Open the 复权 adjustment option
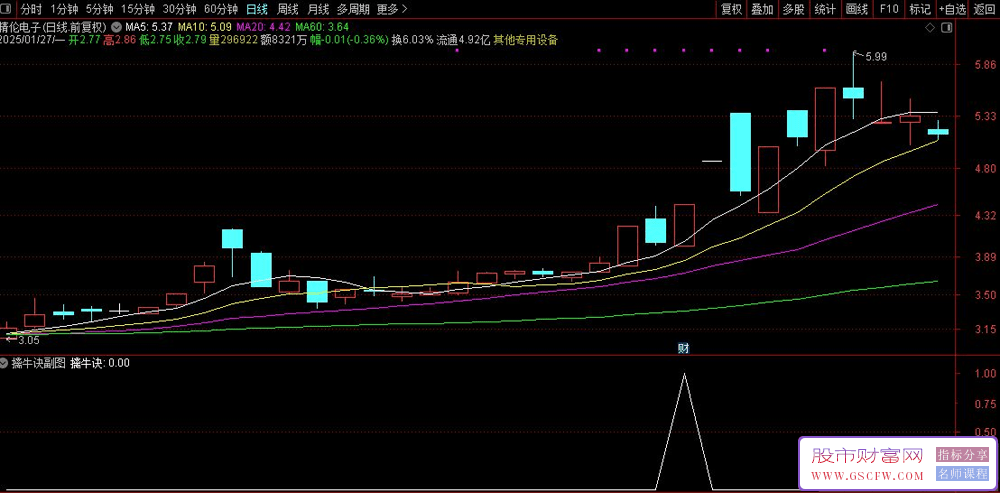The image size is (1000, 493). coord(732,9)
